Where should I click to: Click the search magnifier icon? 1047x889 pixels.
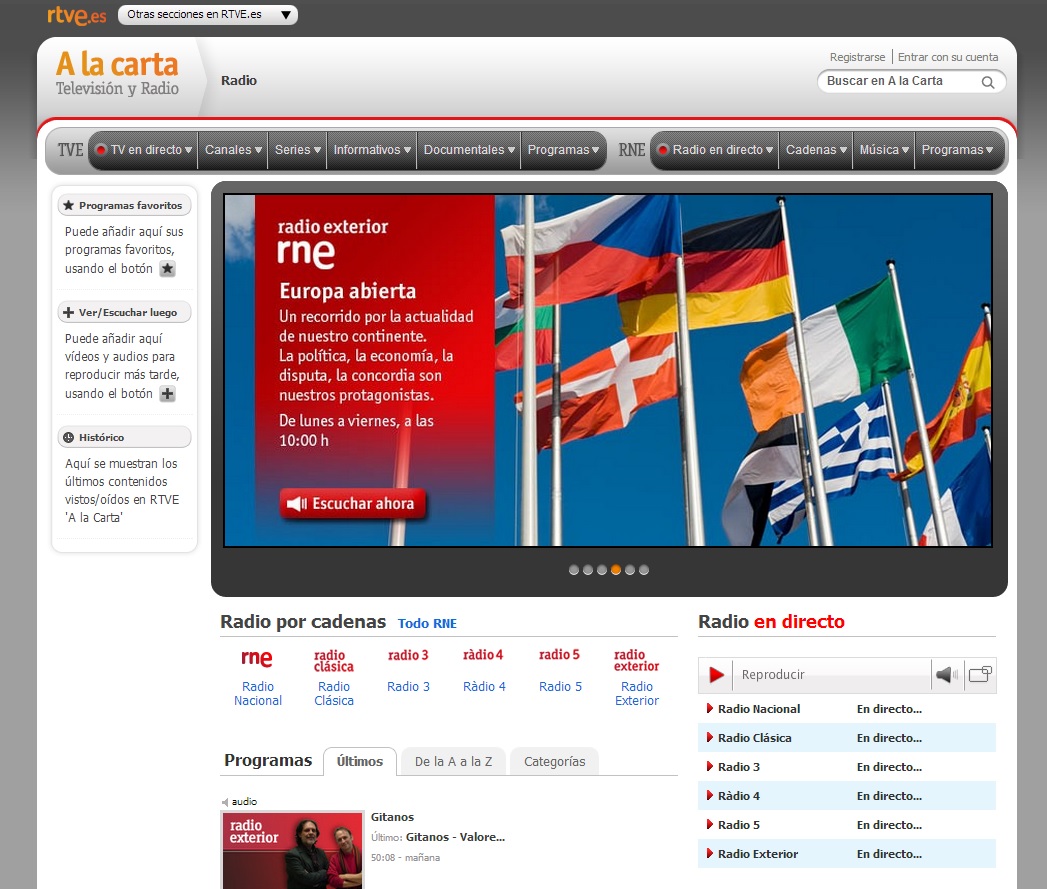pos(988,82)
